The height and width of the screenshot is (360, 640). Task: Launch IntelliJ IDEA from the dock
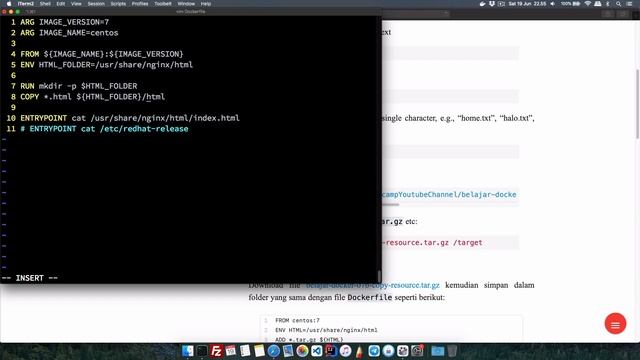[x=331, y=351]
